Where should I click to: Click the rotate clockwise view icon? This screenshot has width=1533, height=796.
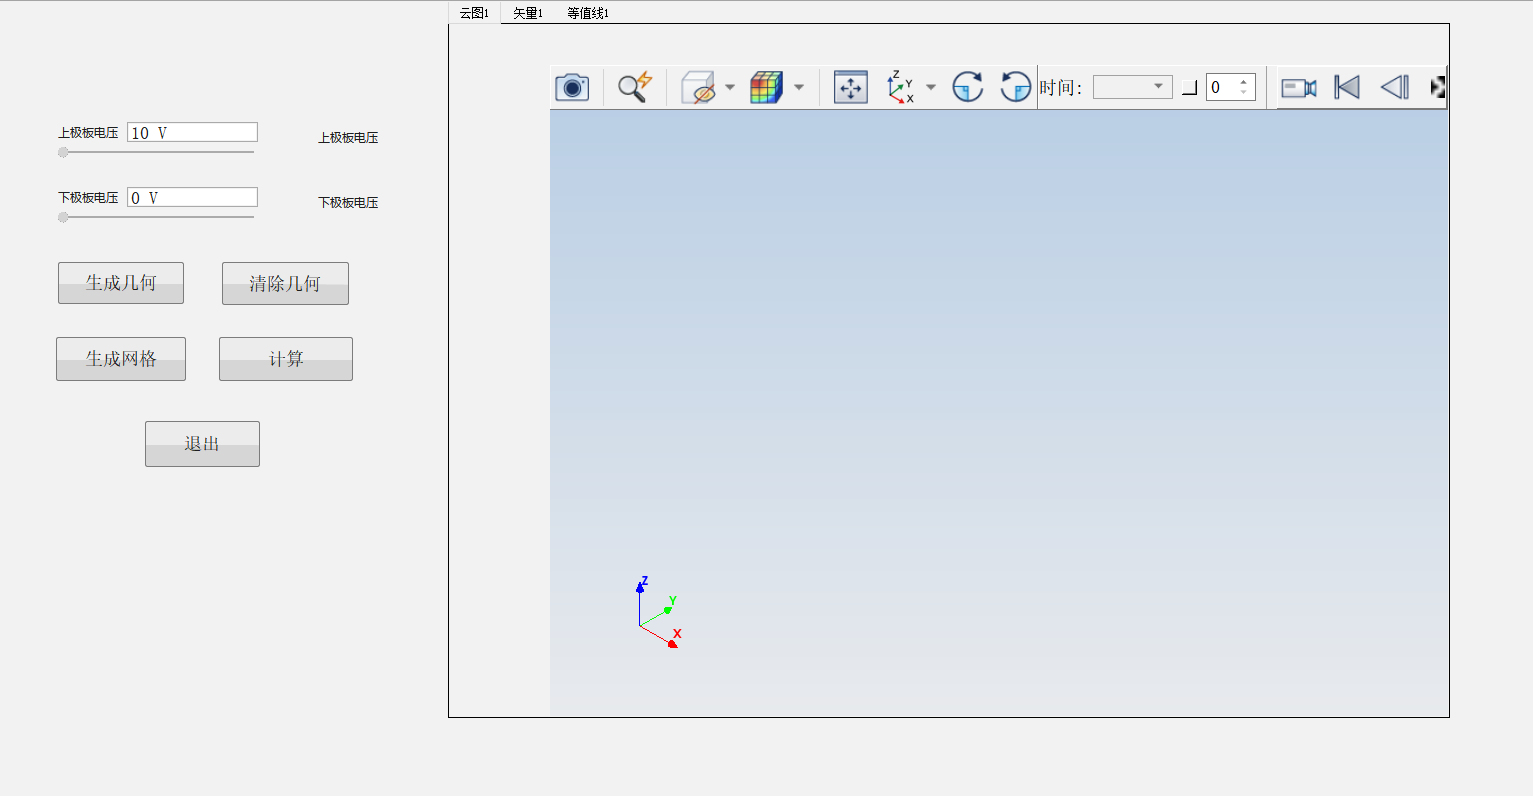[967, 87]
